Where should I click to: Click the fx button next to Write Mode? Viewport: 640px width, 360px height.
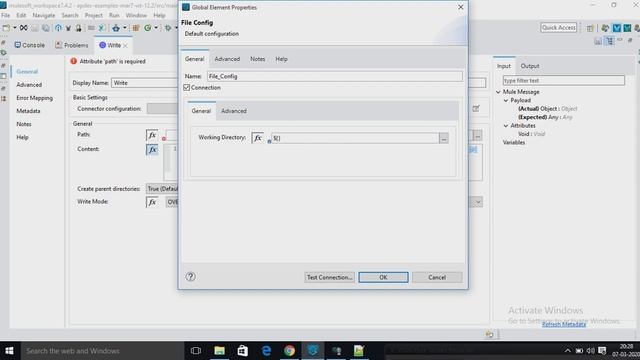pyautogui.click(x=152, y=202)
